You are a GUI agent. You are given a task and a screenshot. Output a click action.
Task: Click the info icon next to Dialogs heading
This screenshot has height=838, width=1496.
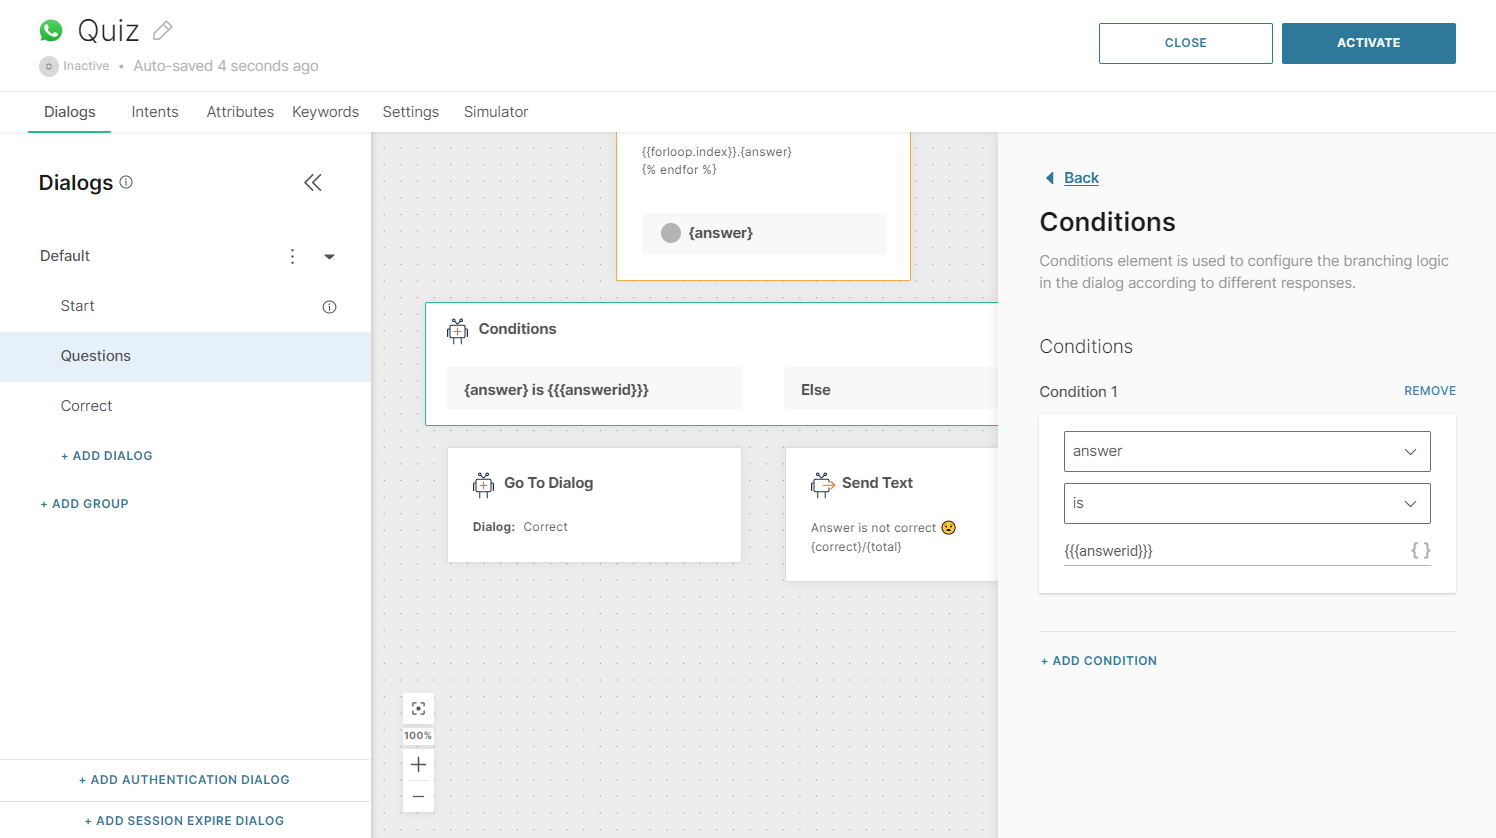coord(126,182)
